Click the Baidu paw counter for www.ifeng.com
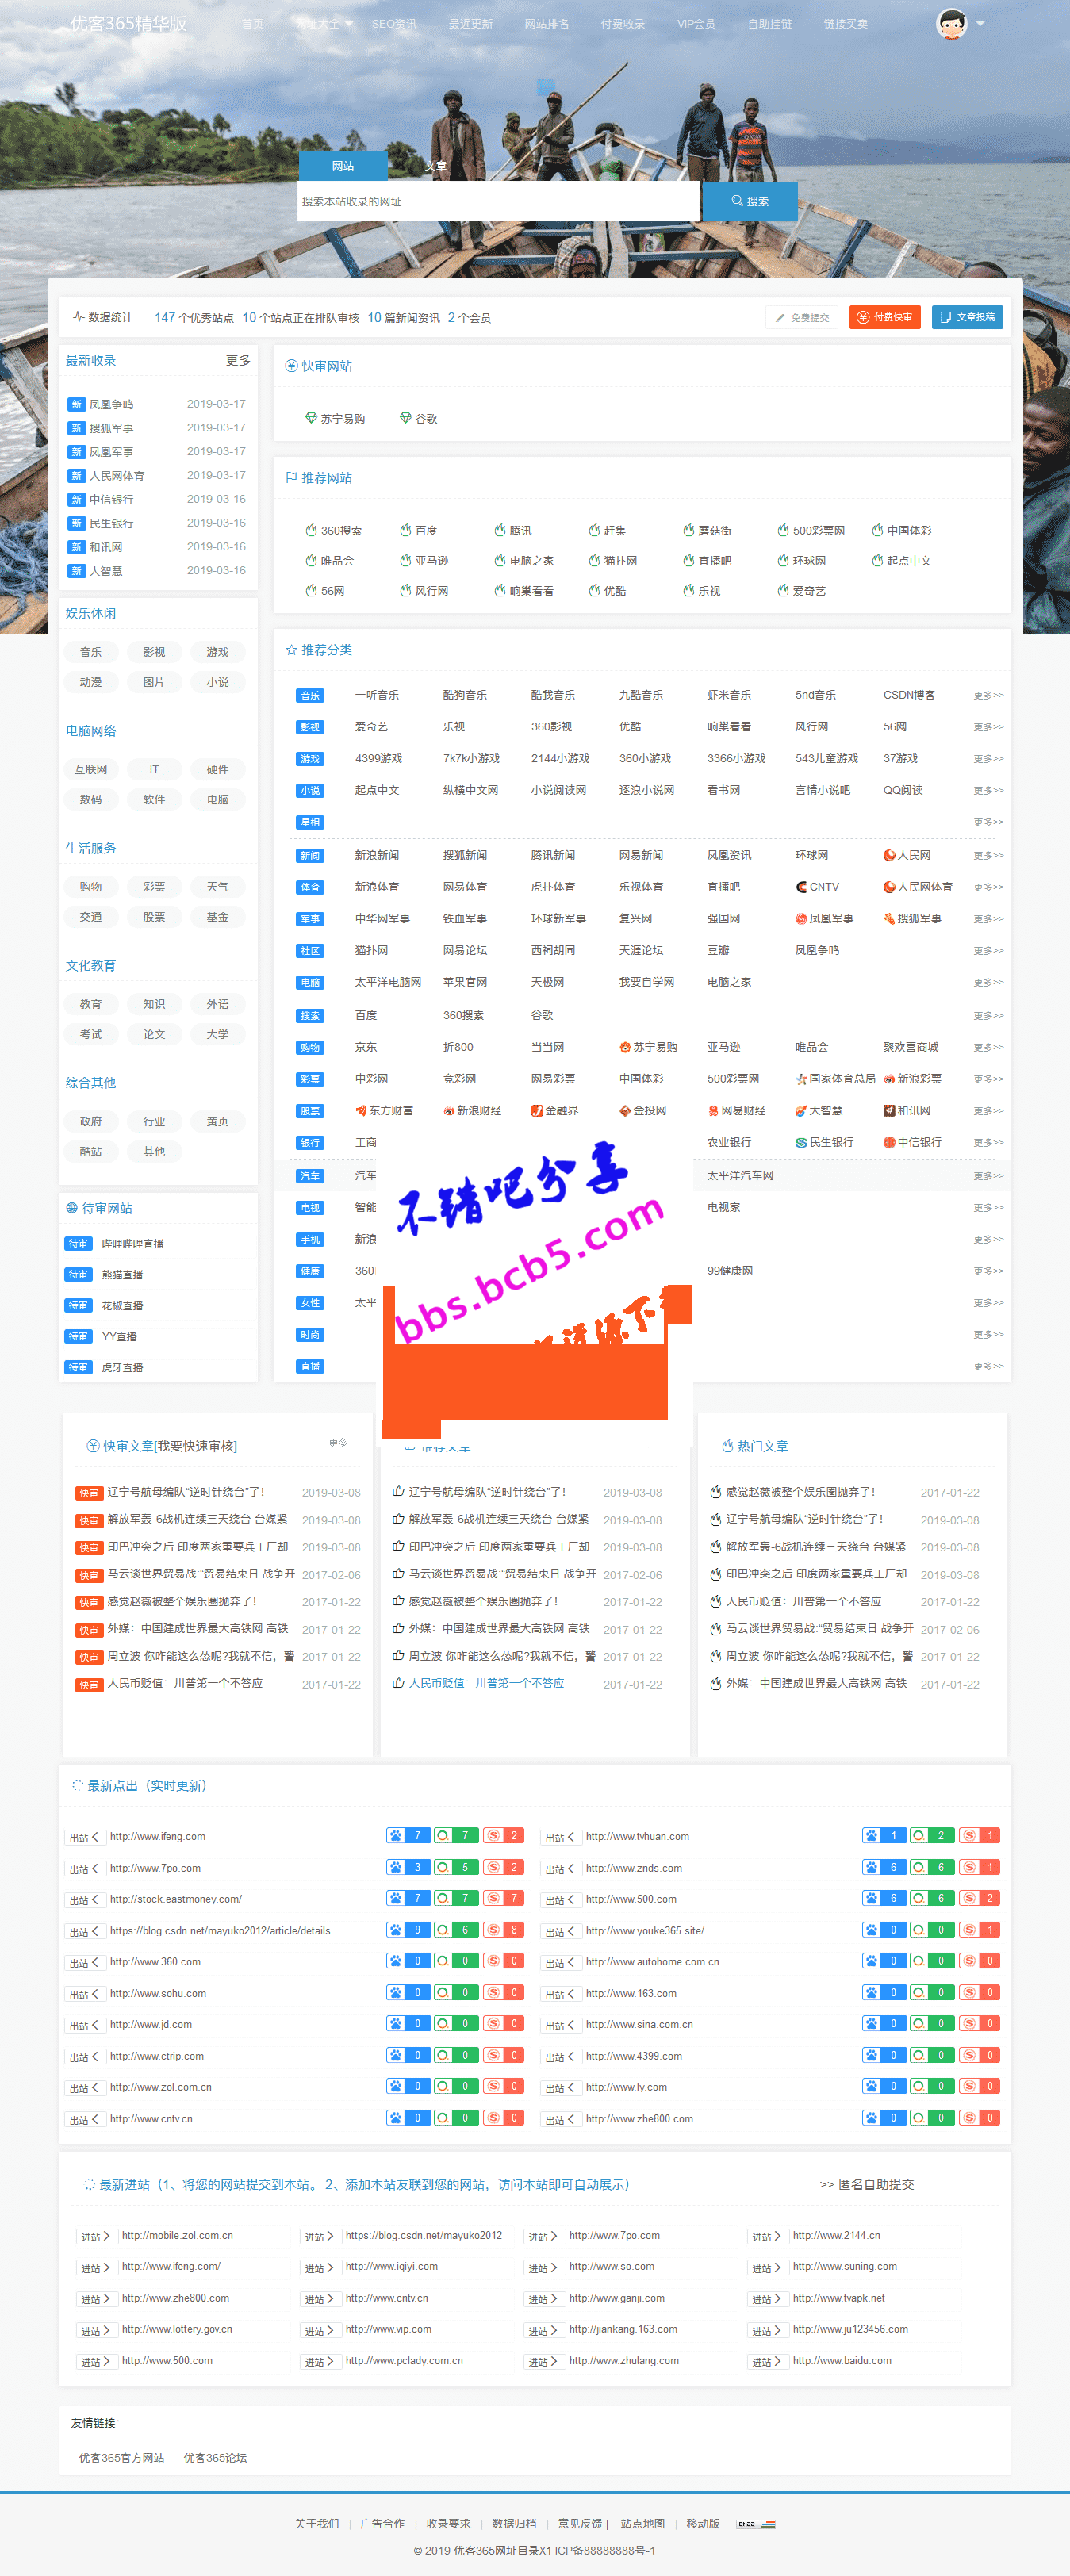The image size is (1070, 2576). click(x=408, y=1835)
